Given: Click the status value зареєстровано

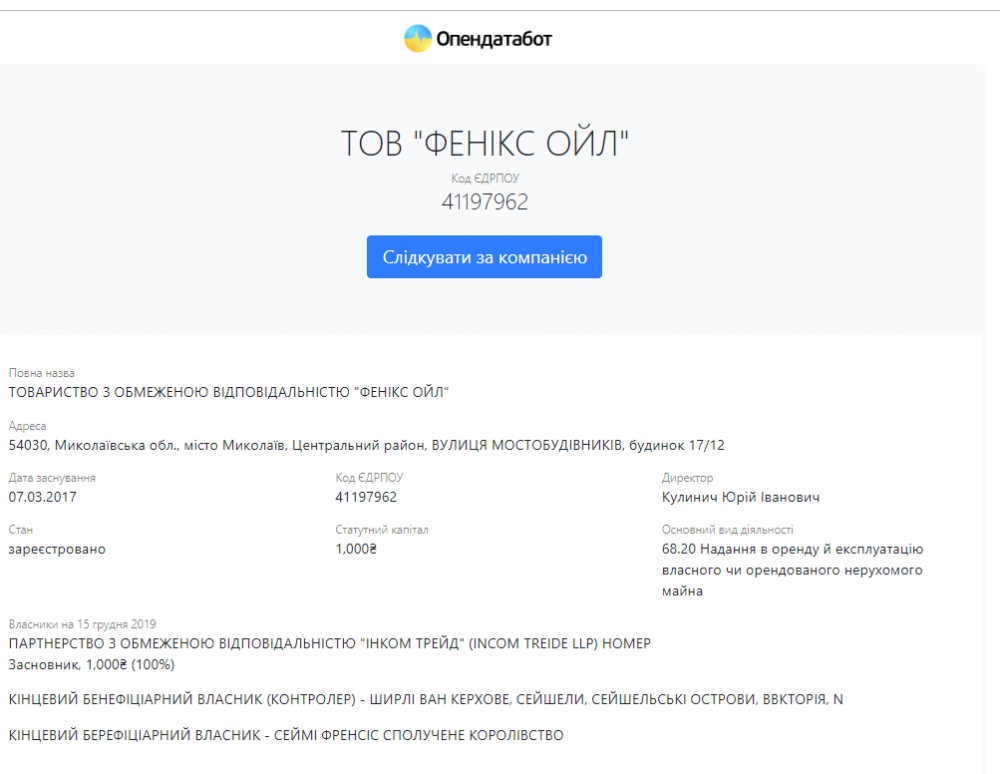Looking at the screenshot, I should [x=57, y=549].
